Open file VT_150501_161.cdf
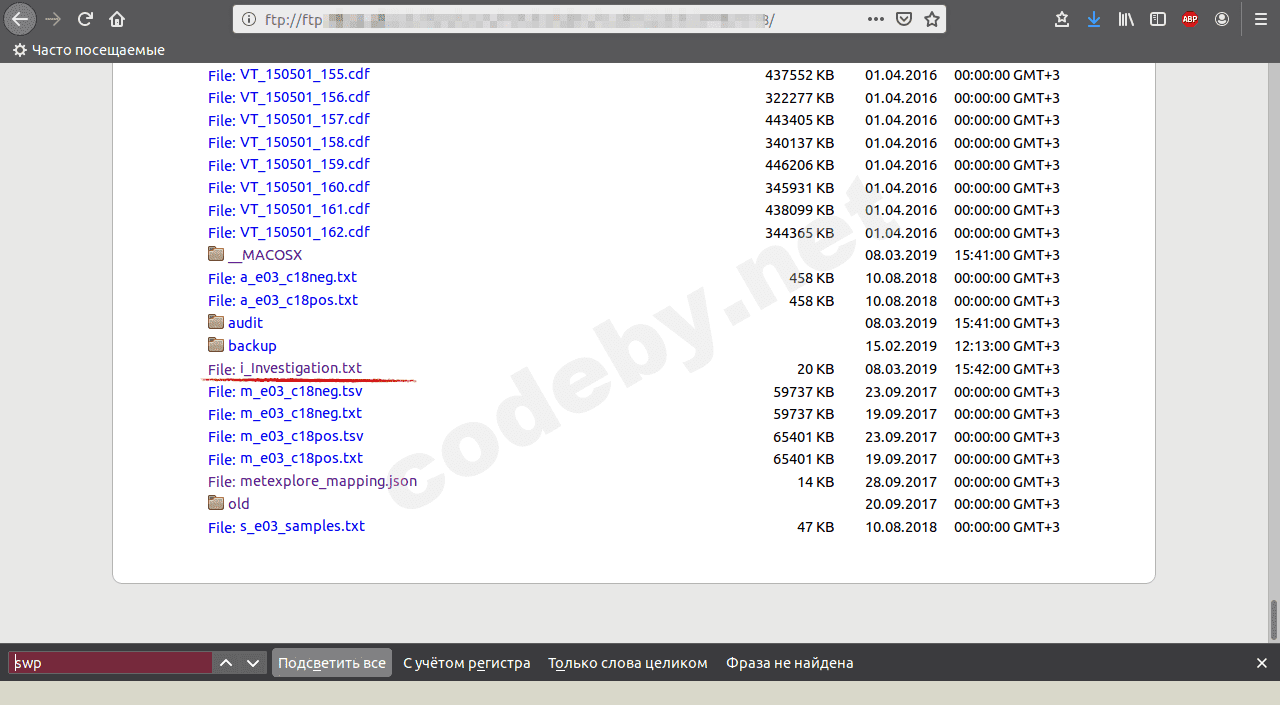 [x=305, y=209]
